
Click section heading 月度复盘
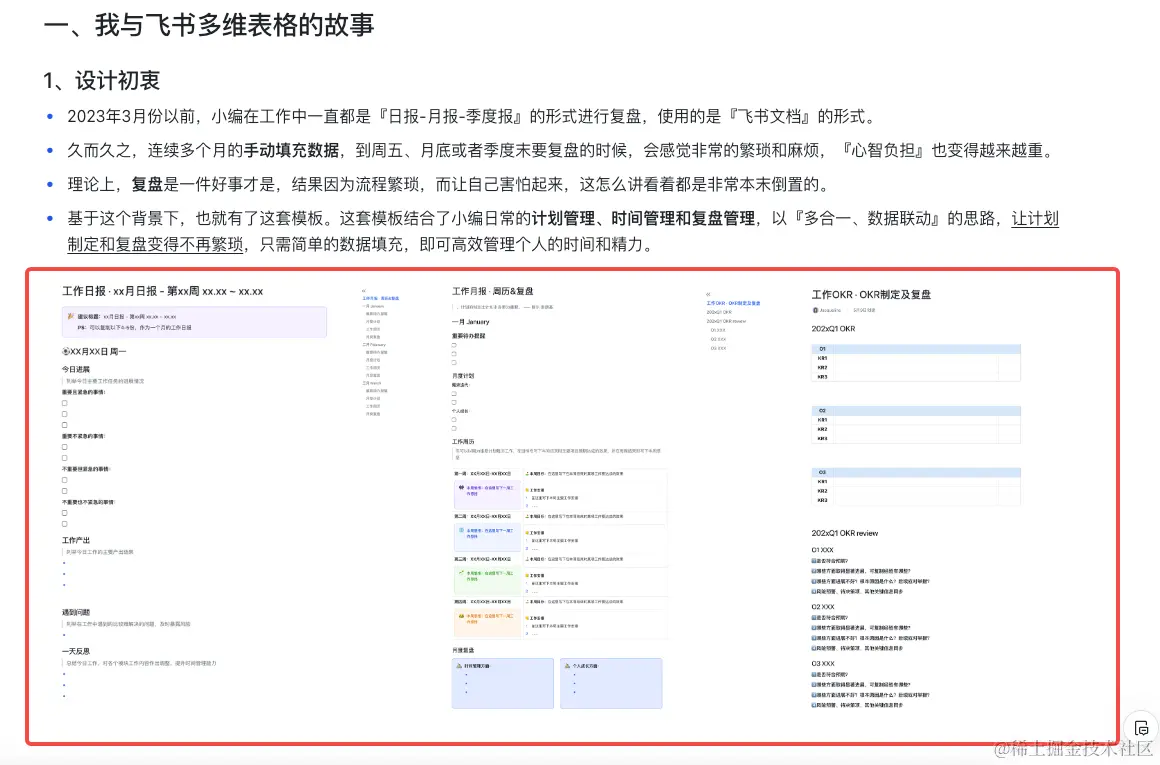point(463,650)
